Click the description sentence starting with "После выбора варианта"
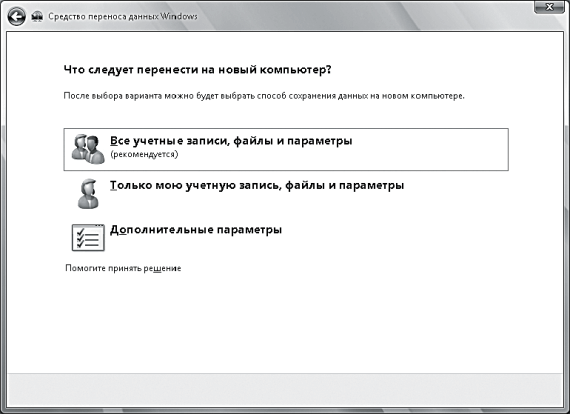This screenshot has width=570, height=414. pyautogui.click(x=264, y=96)
